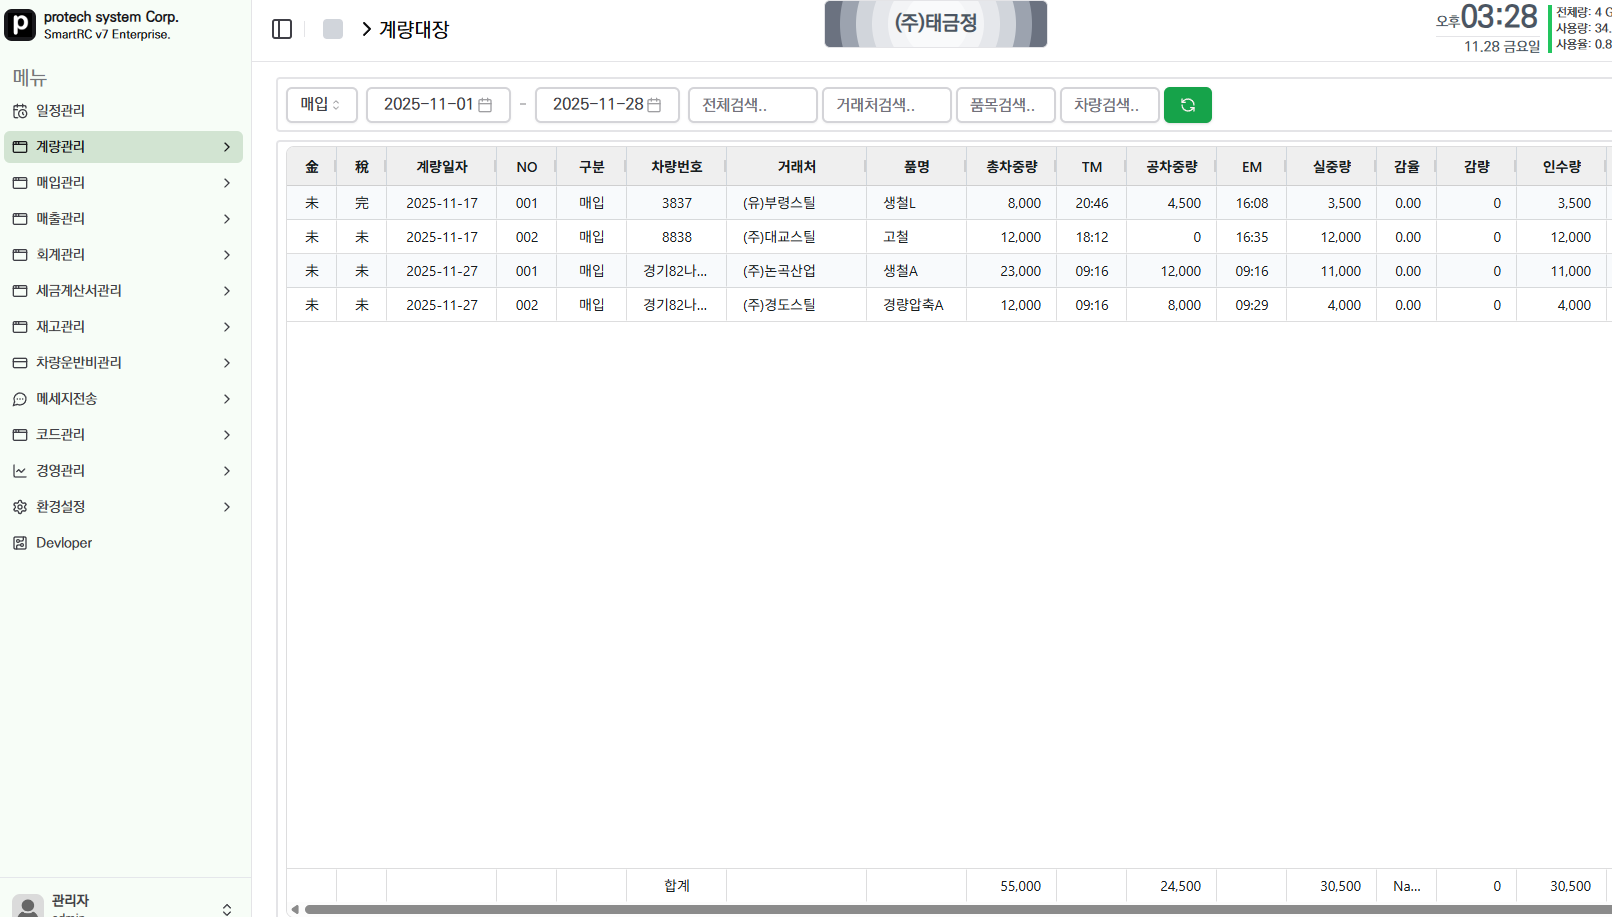This screenshot has width=1612, height=917.
Task: Click the green refresh button
Action: click(1187, 105)
